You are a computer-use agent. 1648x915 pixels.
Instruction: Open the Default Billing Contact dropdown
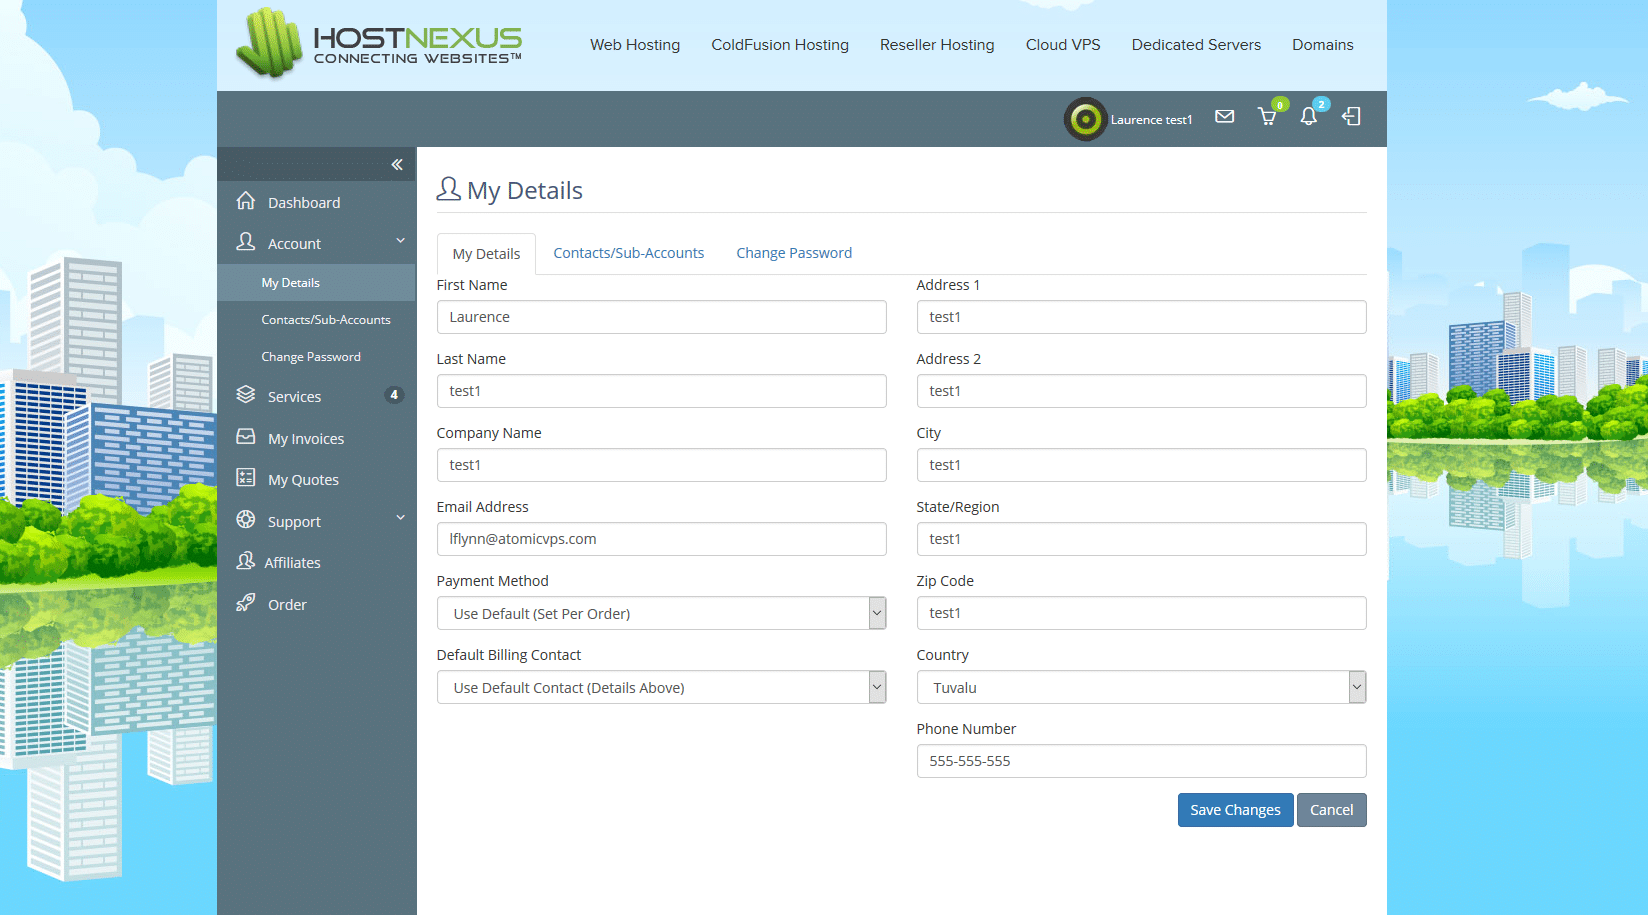661,687
